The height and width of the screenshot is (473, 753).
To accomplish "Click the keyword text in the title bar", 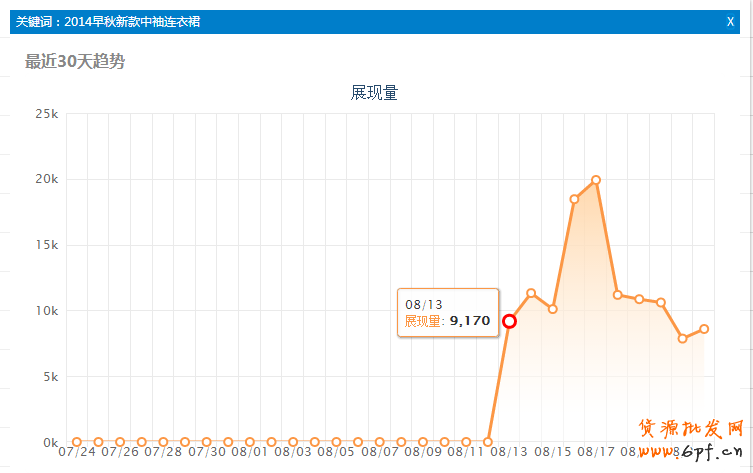I will tap(108, 21).
